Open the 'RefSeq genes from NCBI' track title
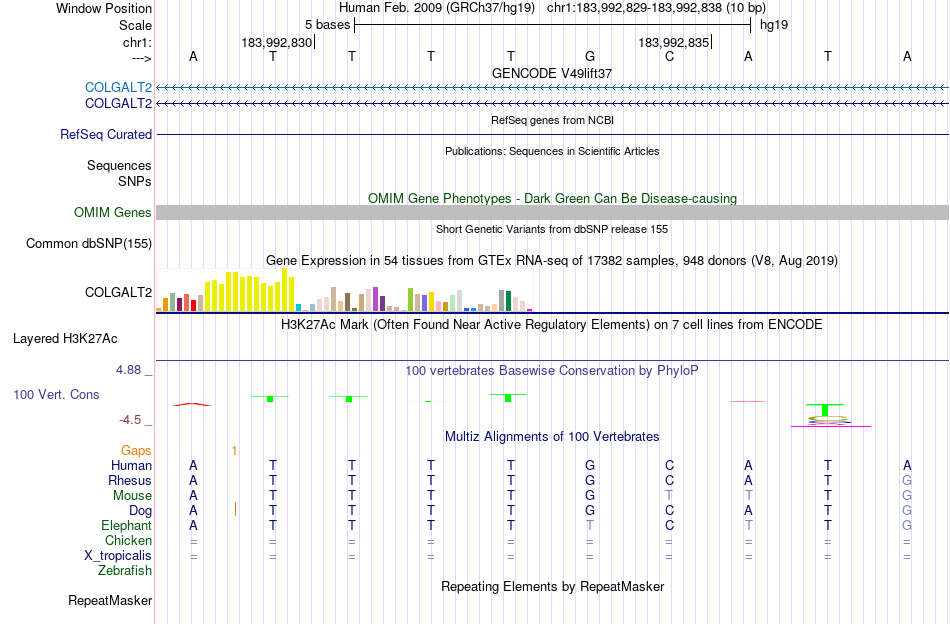This screenshot has width=950, height=624. coord(552,120)
